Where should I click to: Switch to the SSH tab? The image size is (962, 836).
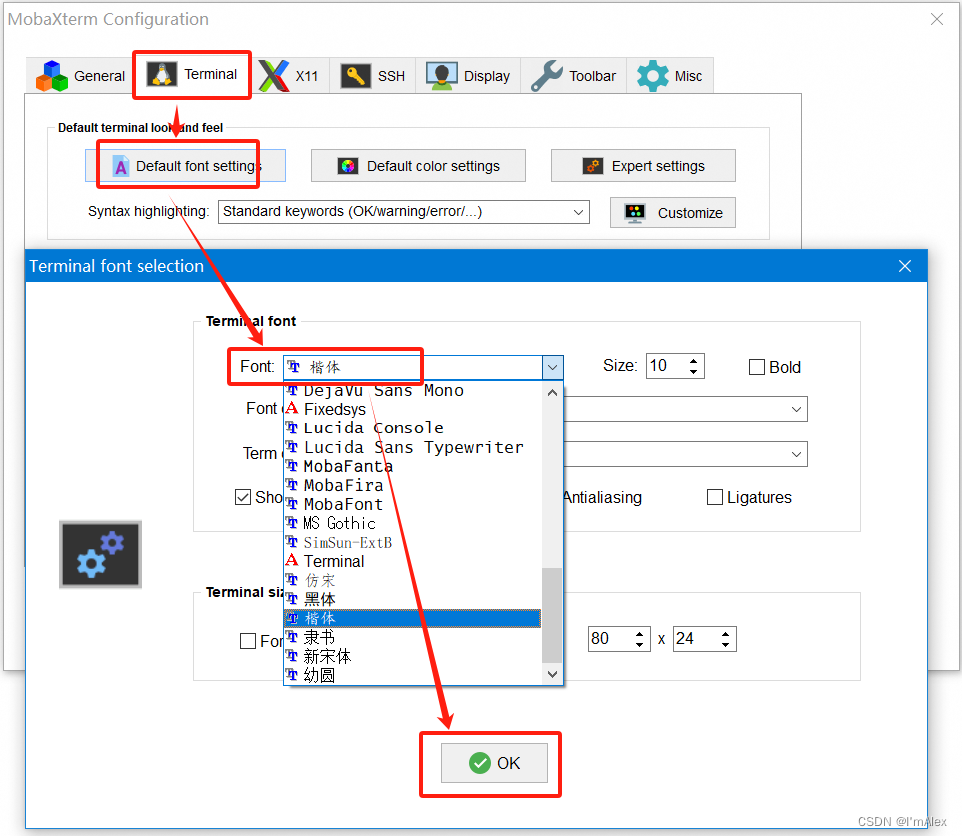373,76
